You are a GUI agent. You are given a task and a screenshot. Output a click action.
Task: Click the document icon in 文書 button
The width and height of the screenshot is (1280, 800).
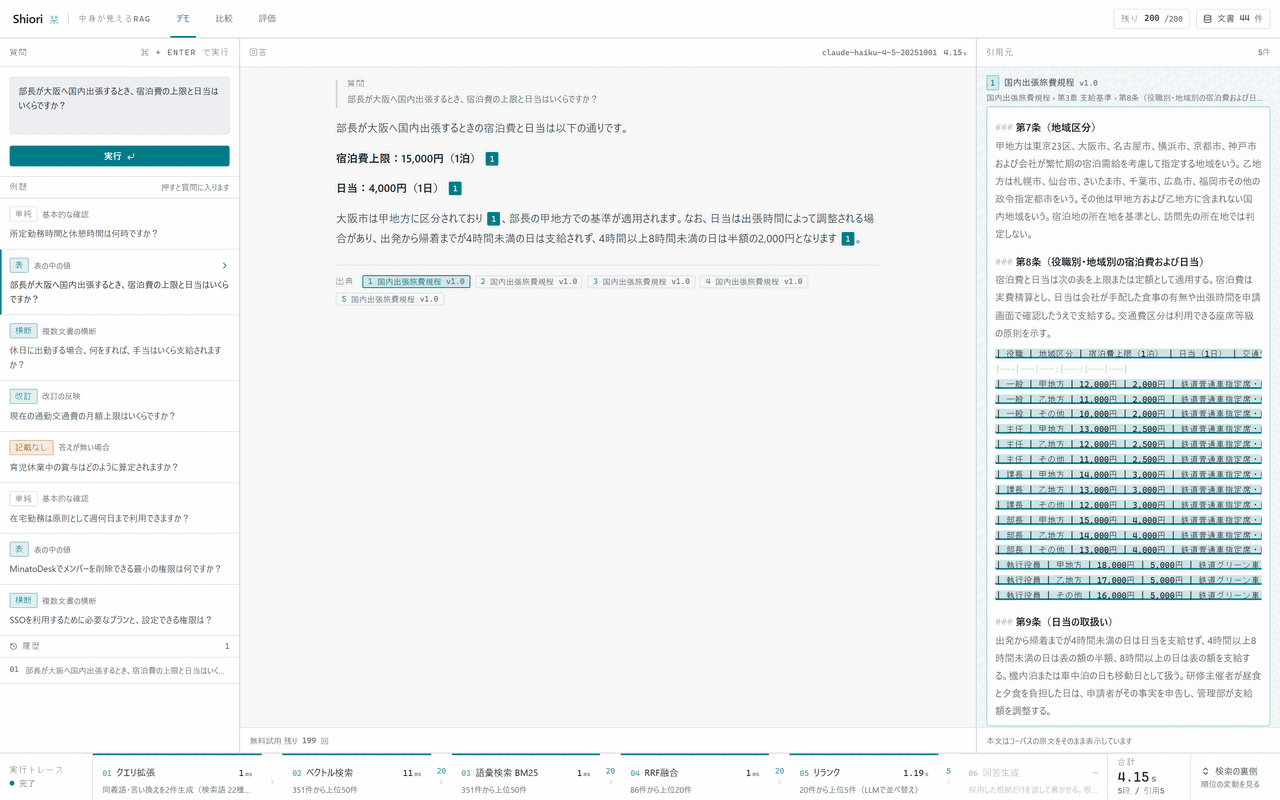(1208, 18)
